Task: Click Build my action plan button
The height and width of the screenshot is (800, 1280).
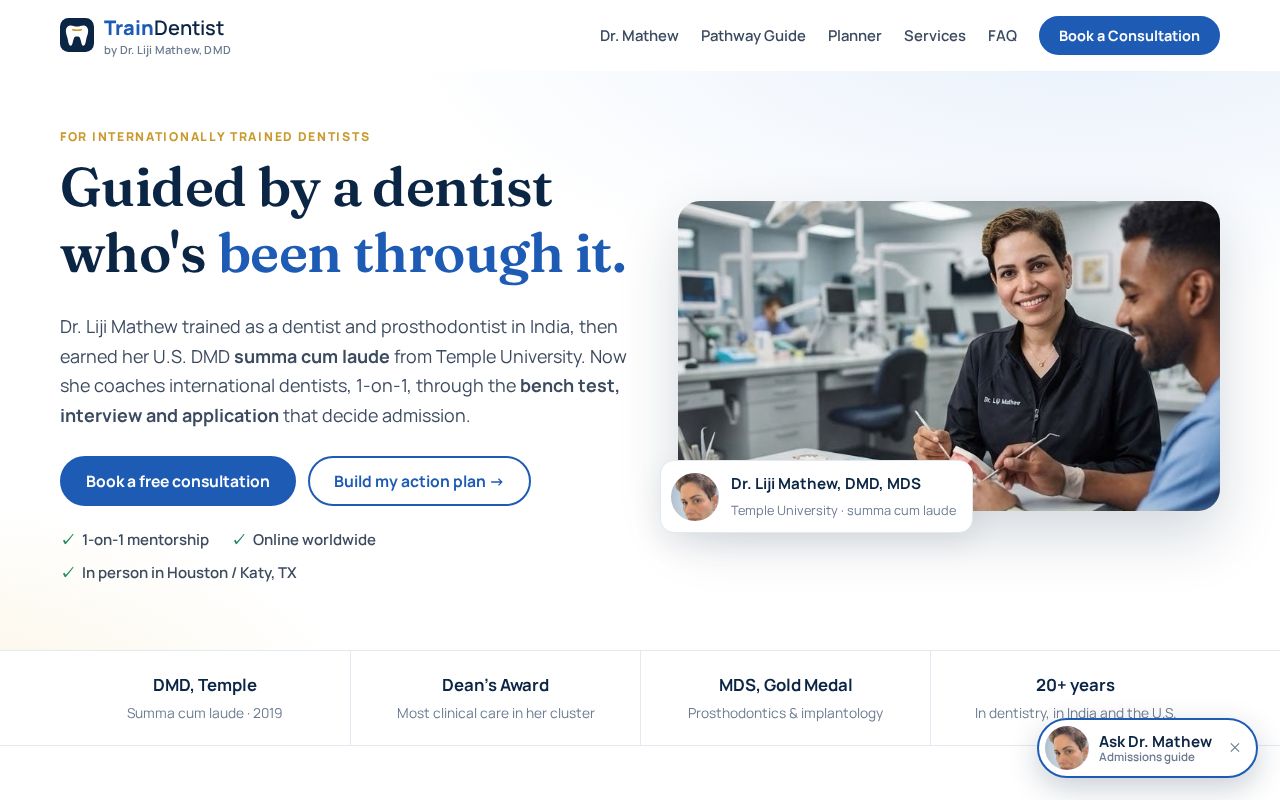Action: [x=419, y=481]
